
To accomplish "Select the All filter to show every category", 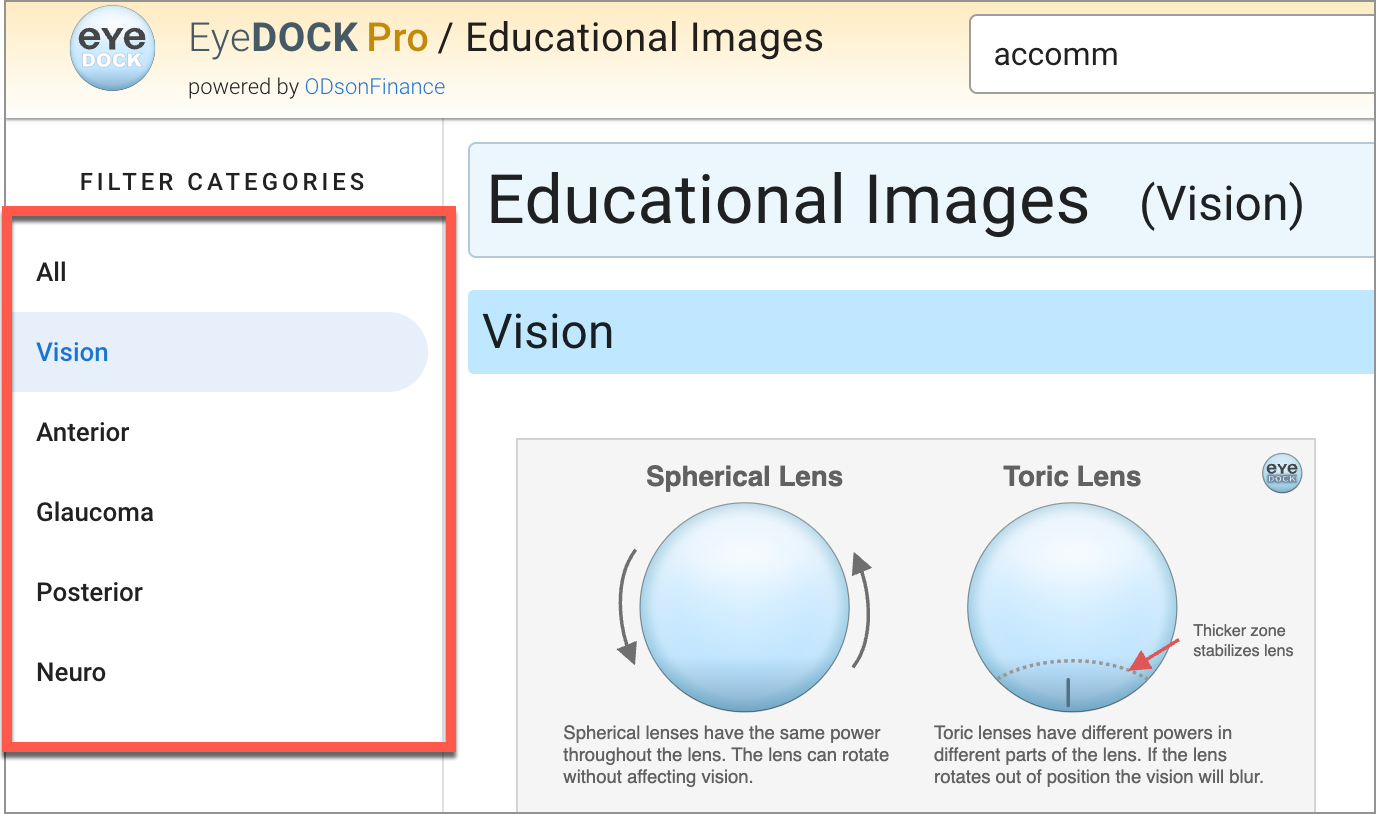I will [x=51, y=271].
